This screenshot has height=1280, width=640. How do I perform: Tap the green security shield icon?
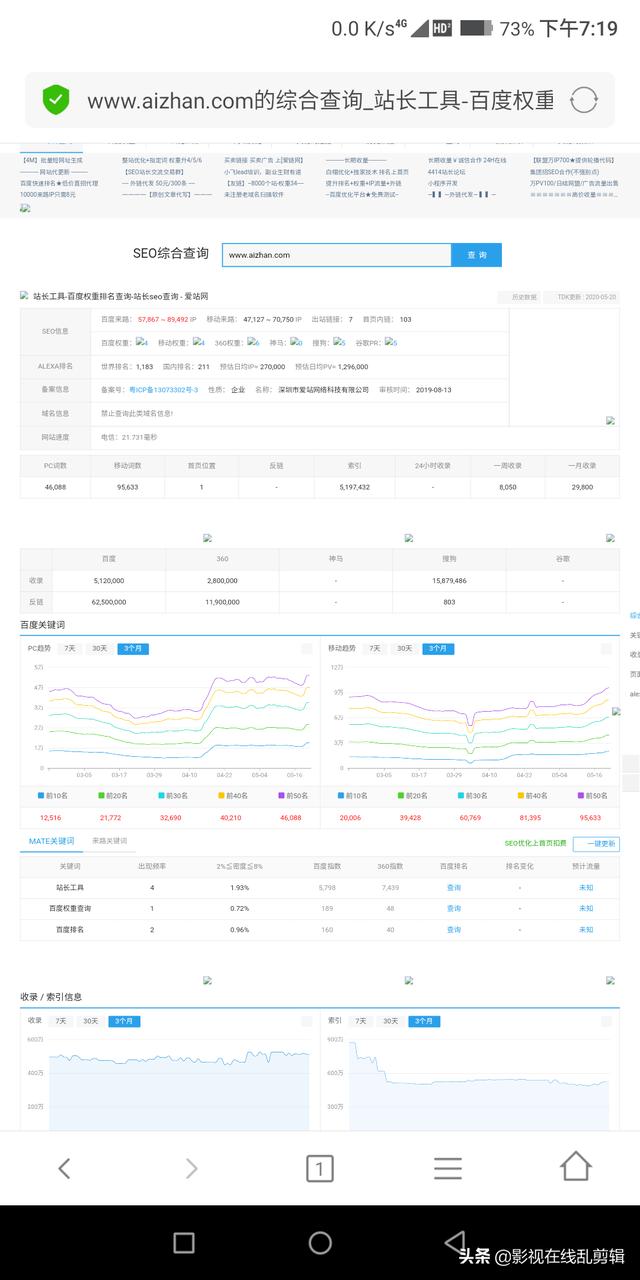56,99
